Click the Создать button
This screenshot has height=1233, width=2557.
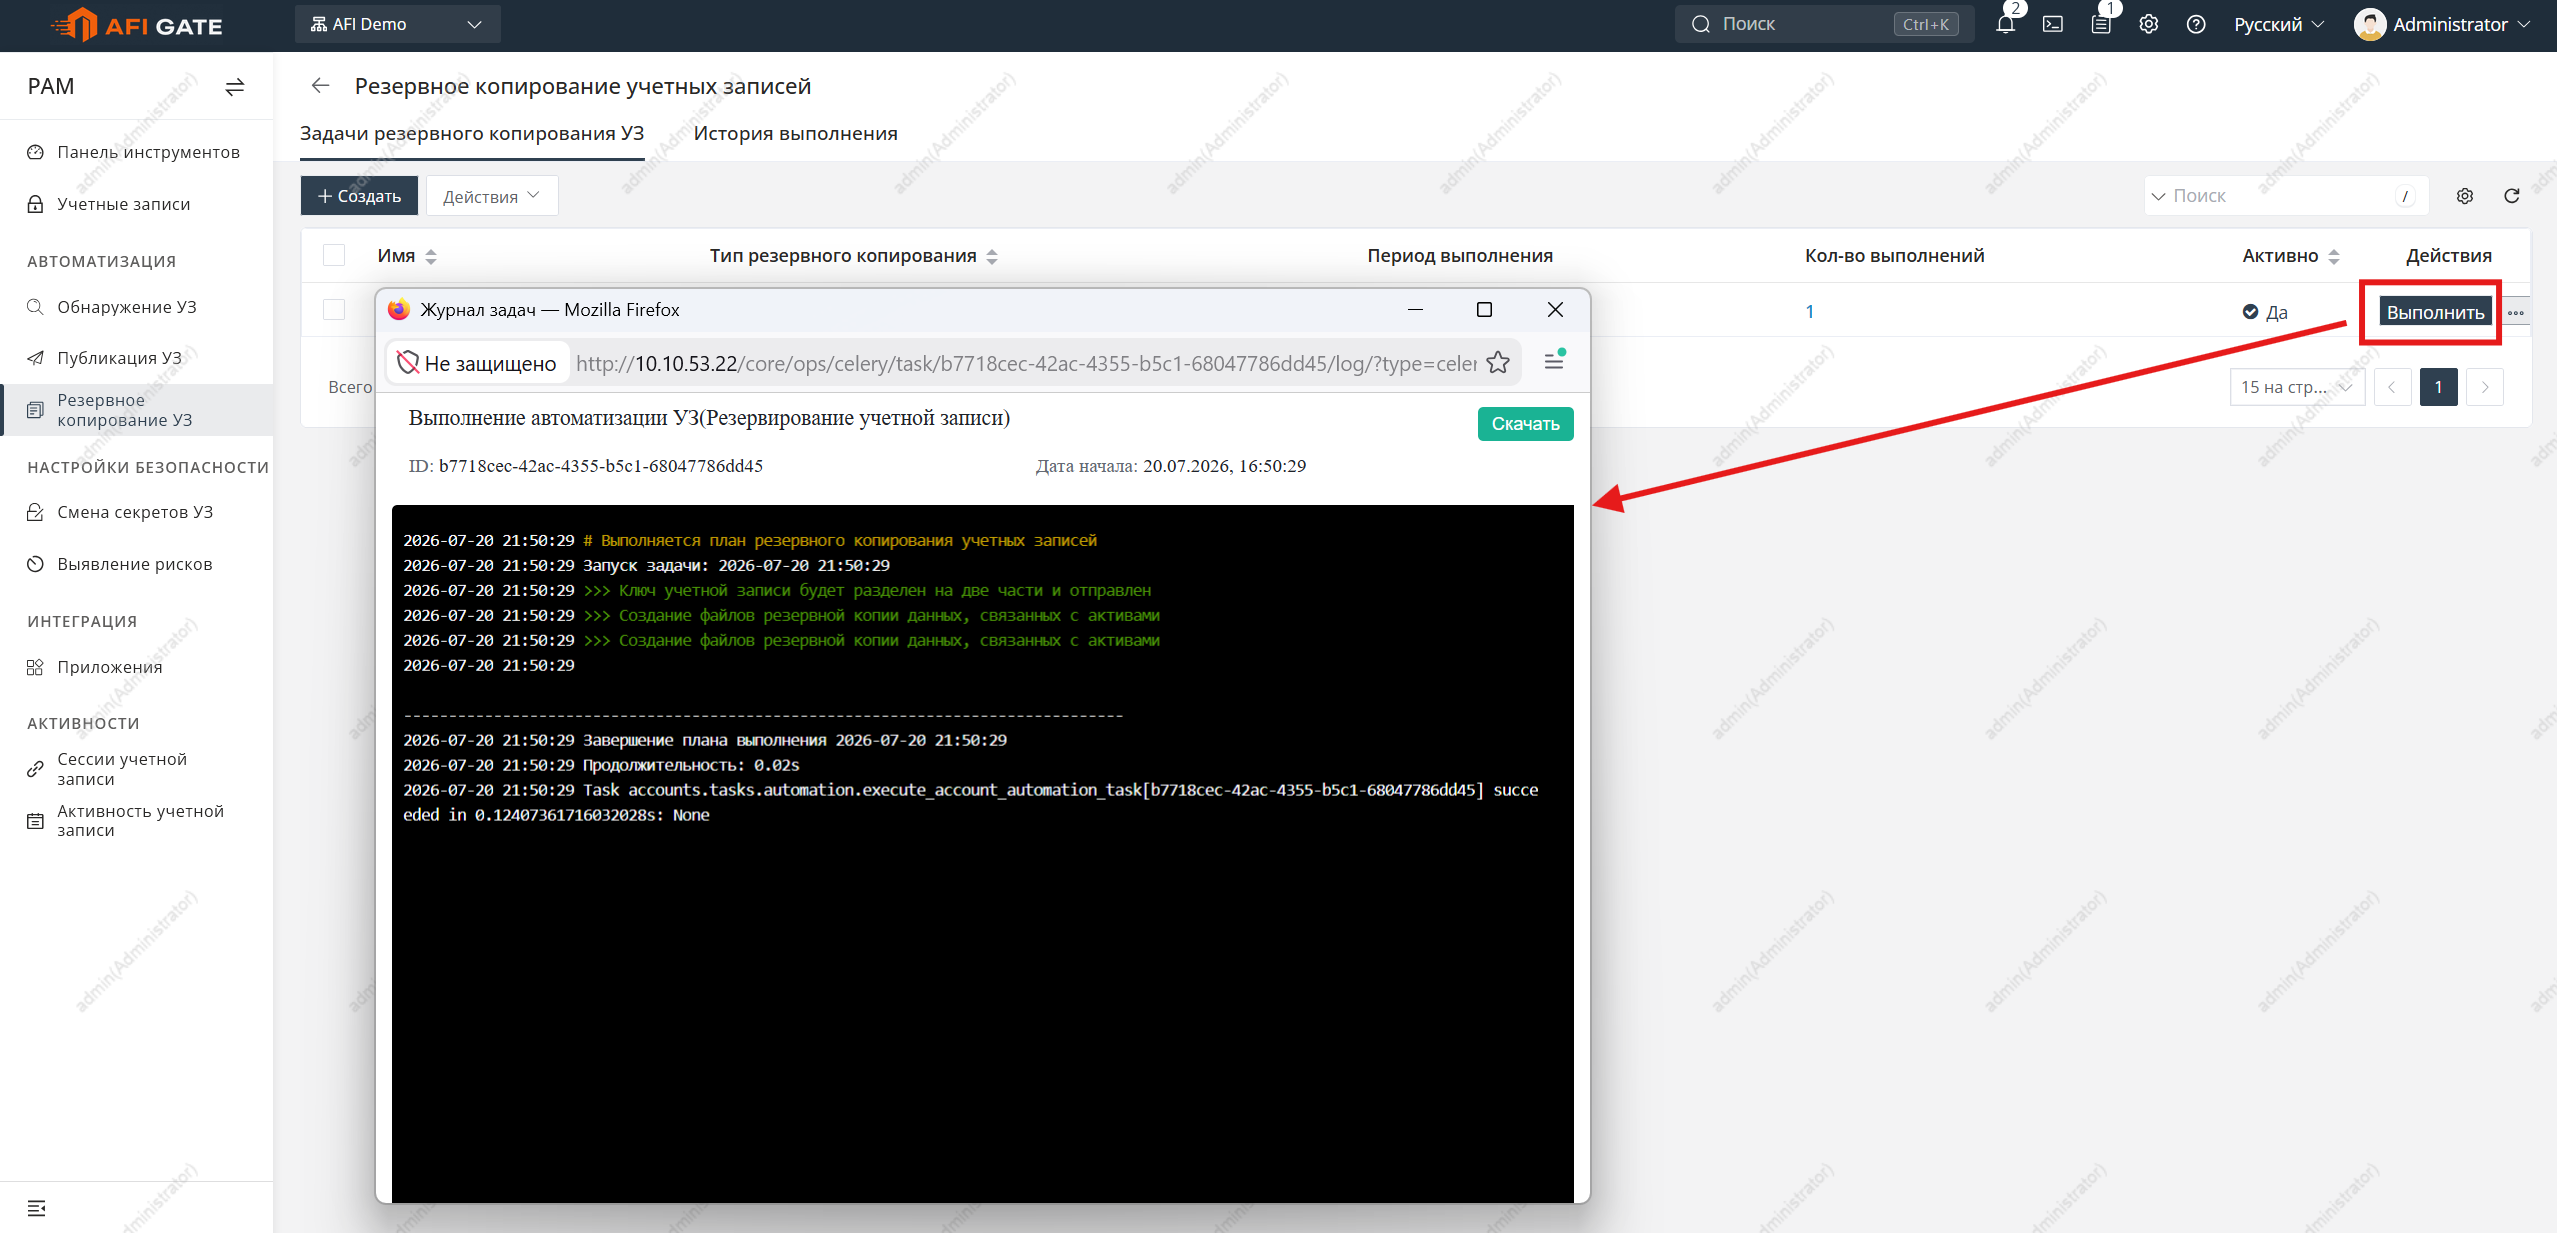(x=359, y=196)
